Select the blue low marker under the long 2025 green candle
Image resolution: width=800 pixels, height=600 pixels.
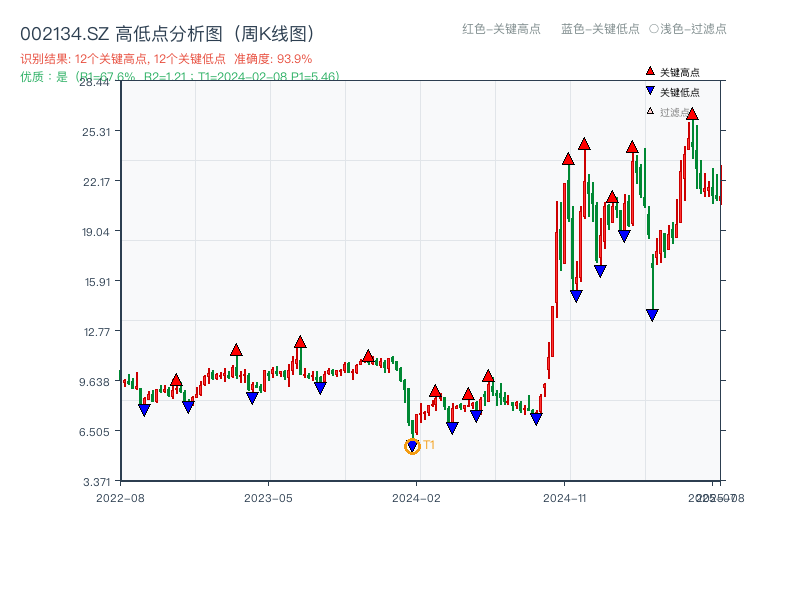[652, 315]
